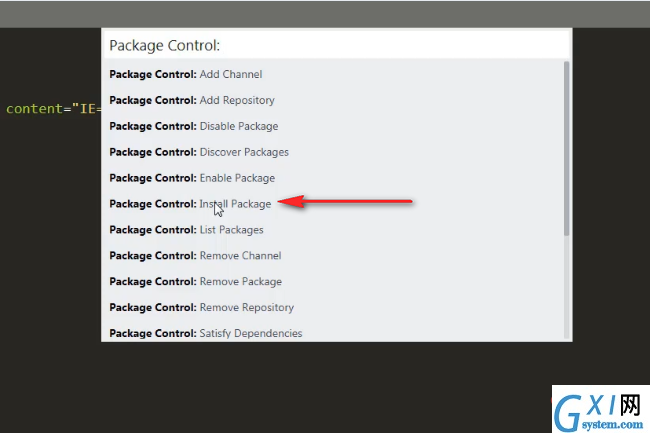Viewport: 650px width, 433px height.
Task: Choose Package Control: Enable Package
Action: (333, 178)
